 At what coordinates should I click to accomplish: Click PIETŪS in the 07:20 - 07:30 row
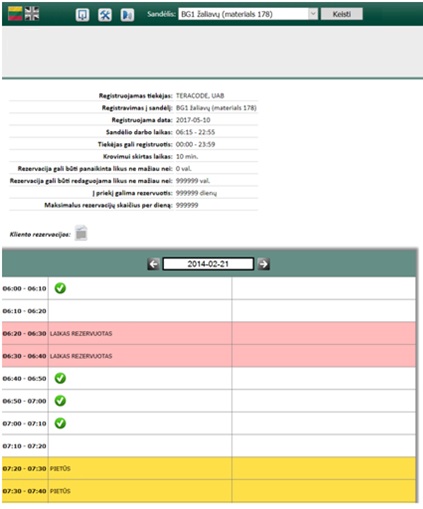click(x=60, y=469)
